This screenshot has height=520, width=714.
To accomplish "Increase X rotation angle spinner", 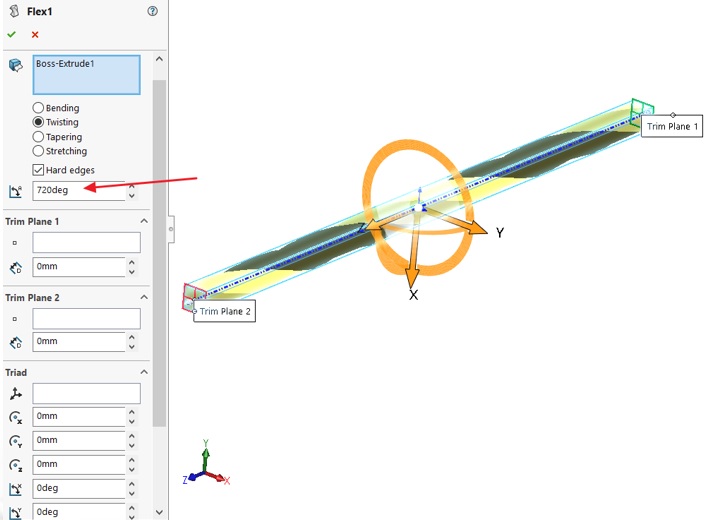I will [x=132, y=484].
